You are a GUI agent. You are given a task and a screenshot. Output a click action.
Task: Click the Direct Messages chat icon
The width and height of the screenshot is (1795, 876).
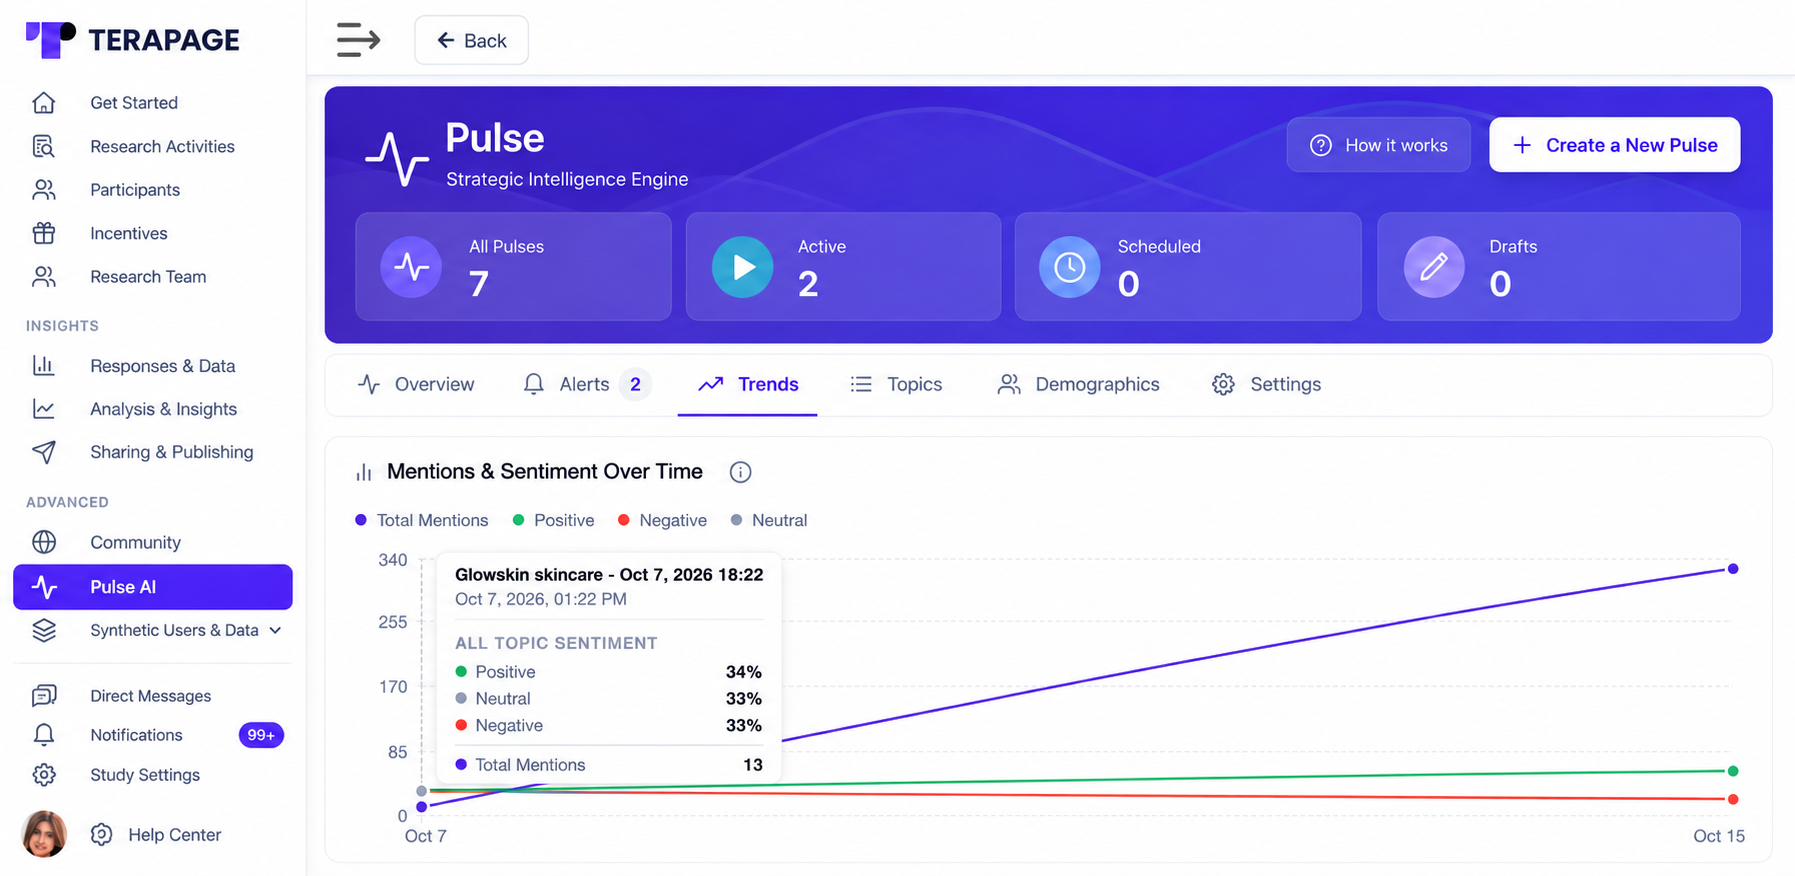point(44,696)
